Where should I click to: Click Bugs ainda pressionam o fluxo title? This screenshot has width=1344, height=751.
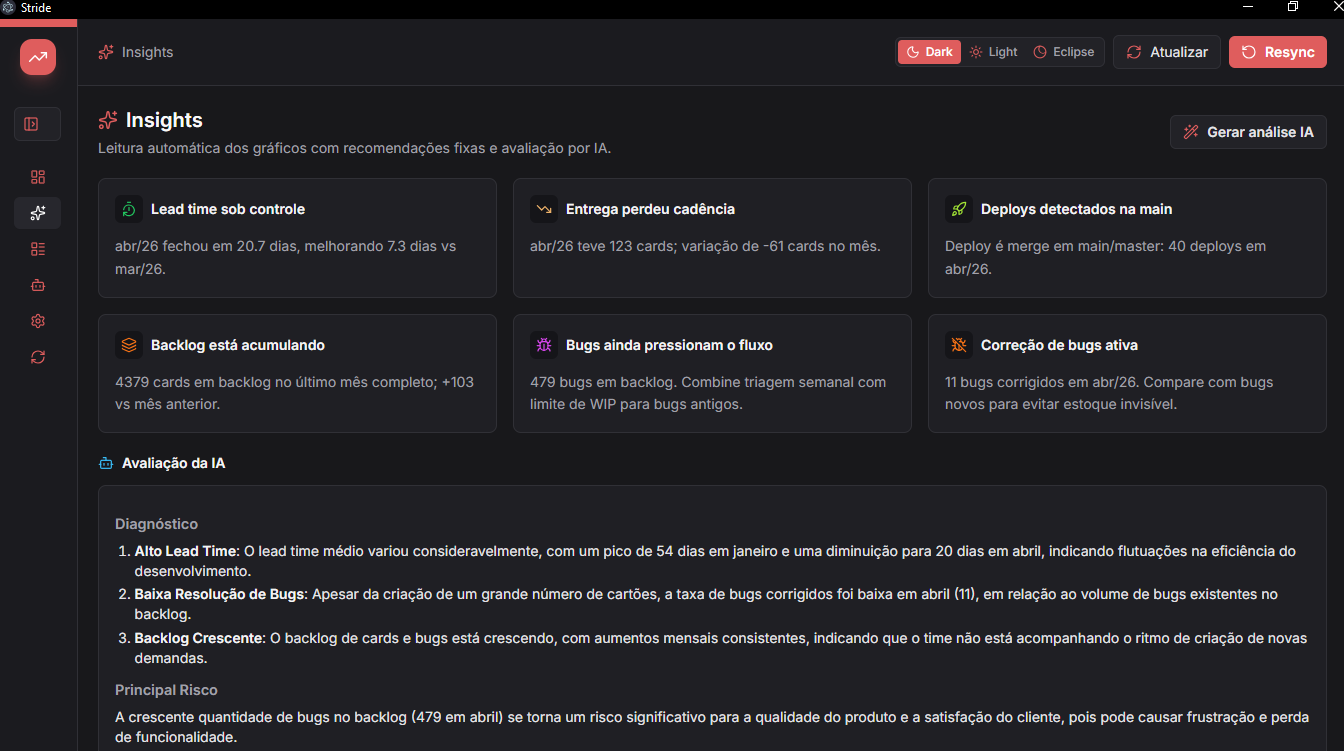(669, 345)
